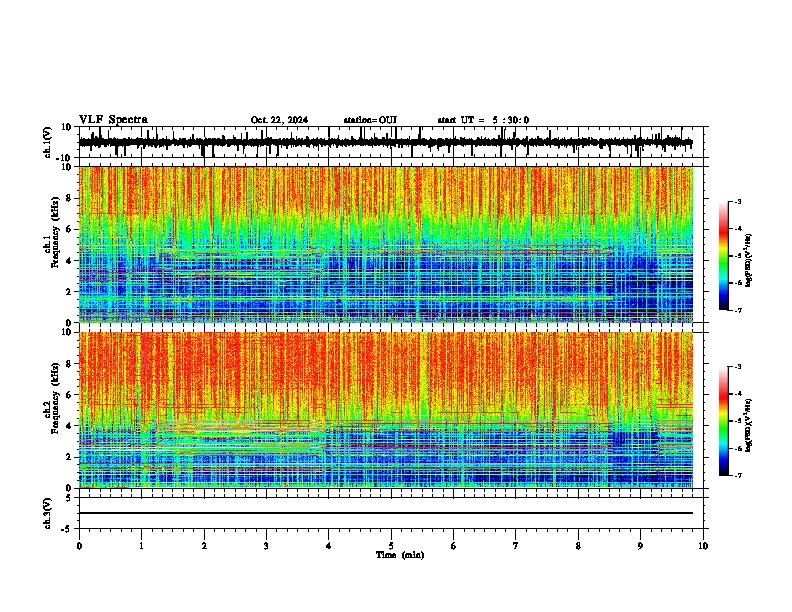792x612 pixels.
Task: Click time axis tick label "5"
Action: 391,546
